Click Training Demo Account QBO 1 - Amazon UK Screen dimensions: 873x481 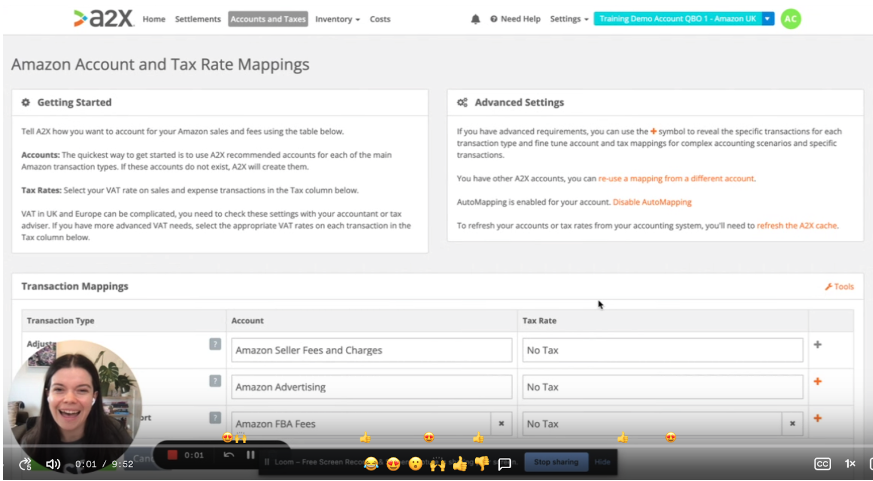(677, 18)
